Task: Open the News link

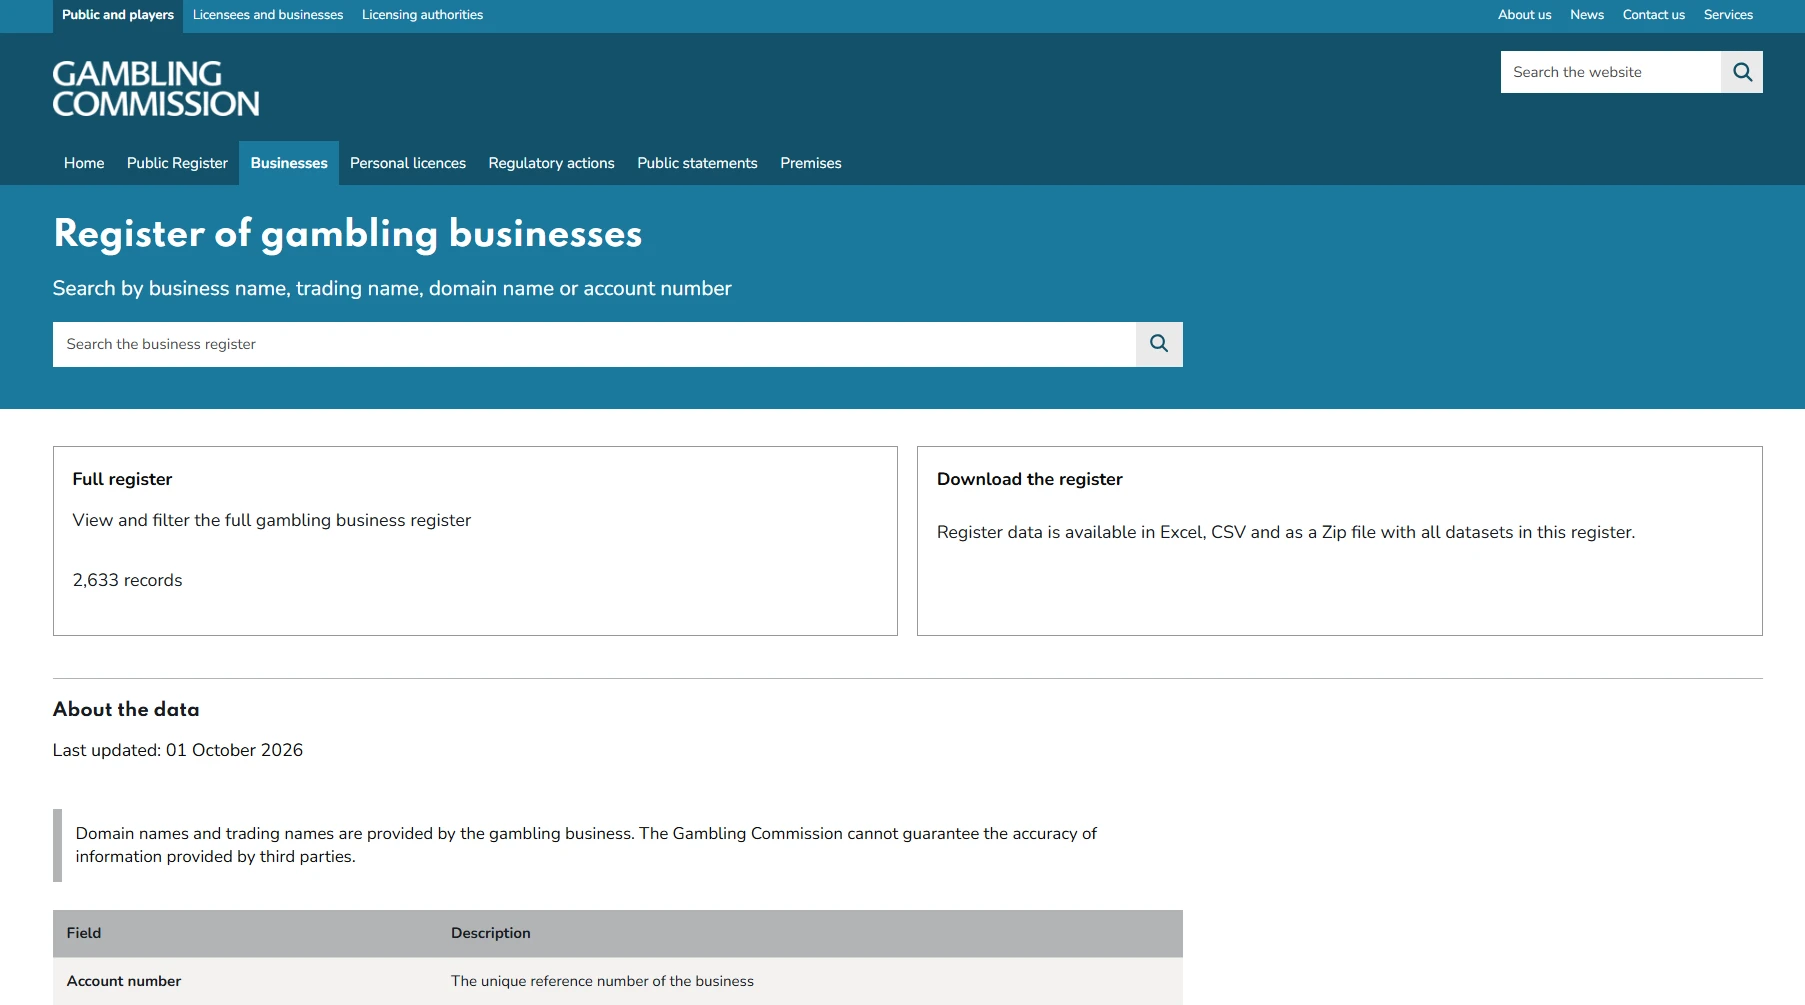Action: (1586, 15)
